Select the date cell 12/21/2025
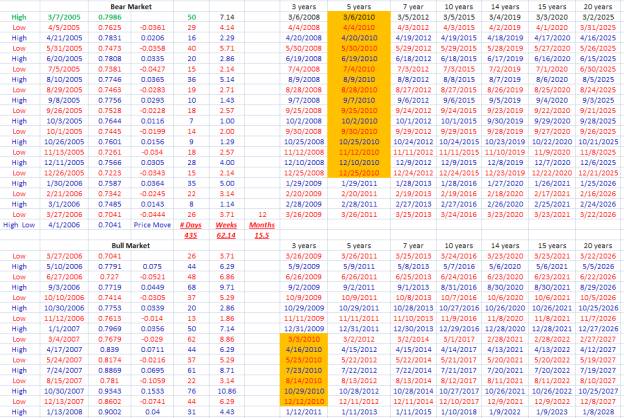Viewport: 624px width, 418px height. point(599,173)
